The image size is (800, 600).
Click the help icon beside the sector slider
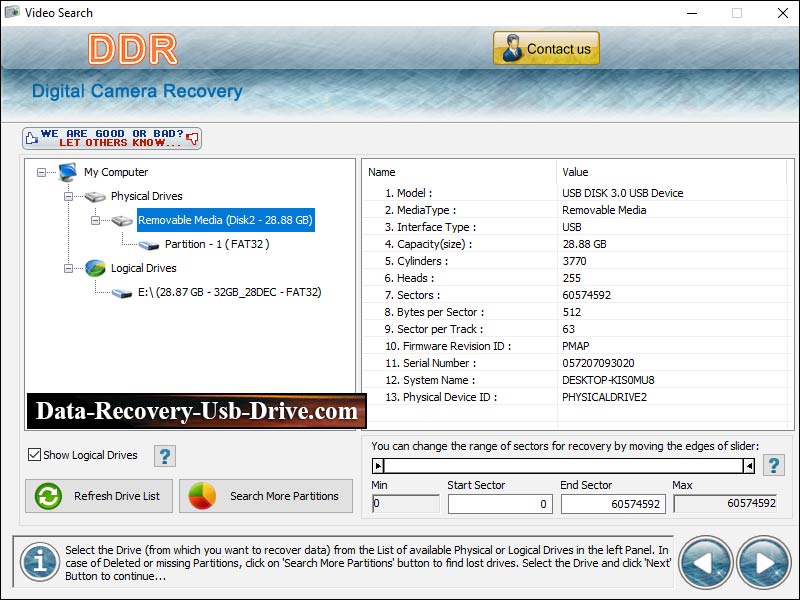773,465
